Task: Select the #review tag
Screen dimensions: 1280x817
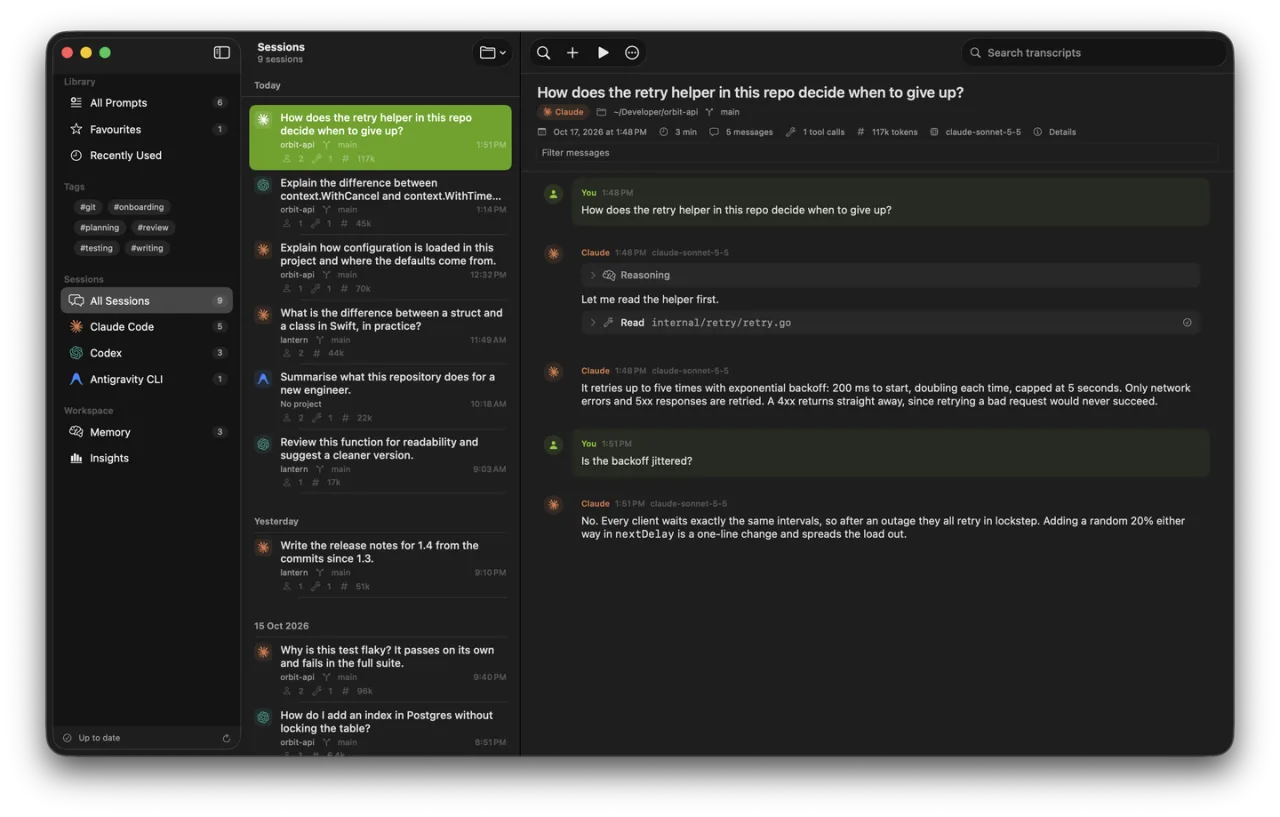Action: click(153, 227)
